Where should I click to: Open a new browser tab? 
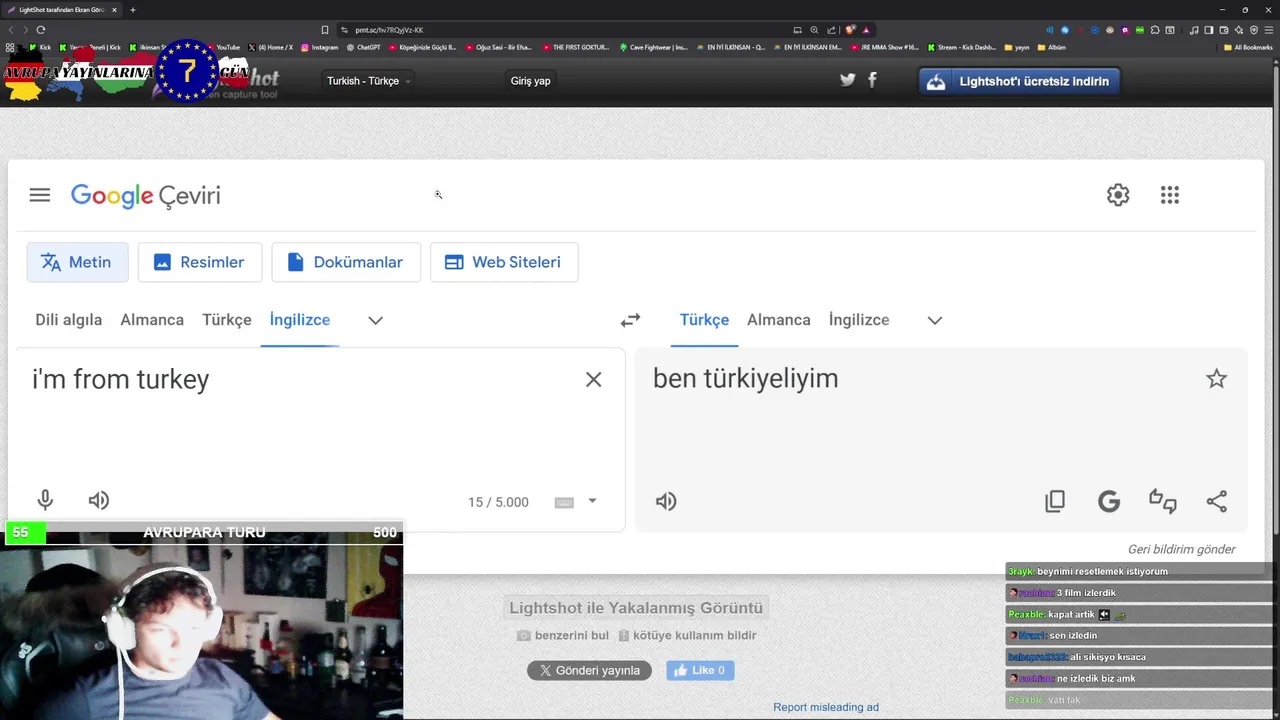pos(132,10)
